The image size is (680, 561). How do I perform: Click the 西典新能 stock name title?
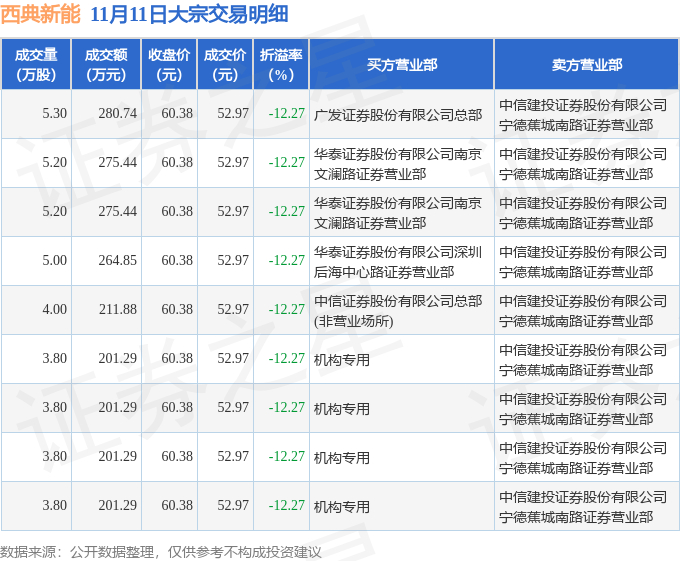tap(40, 15)
